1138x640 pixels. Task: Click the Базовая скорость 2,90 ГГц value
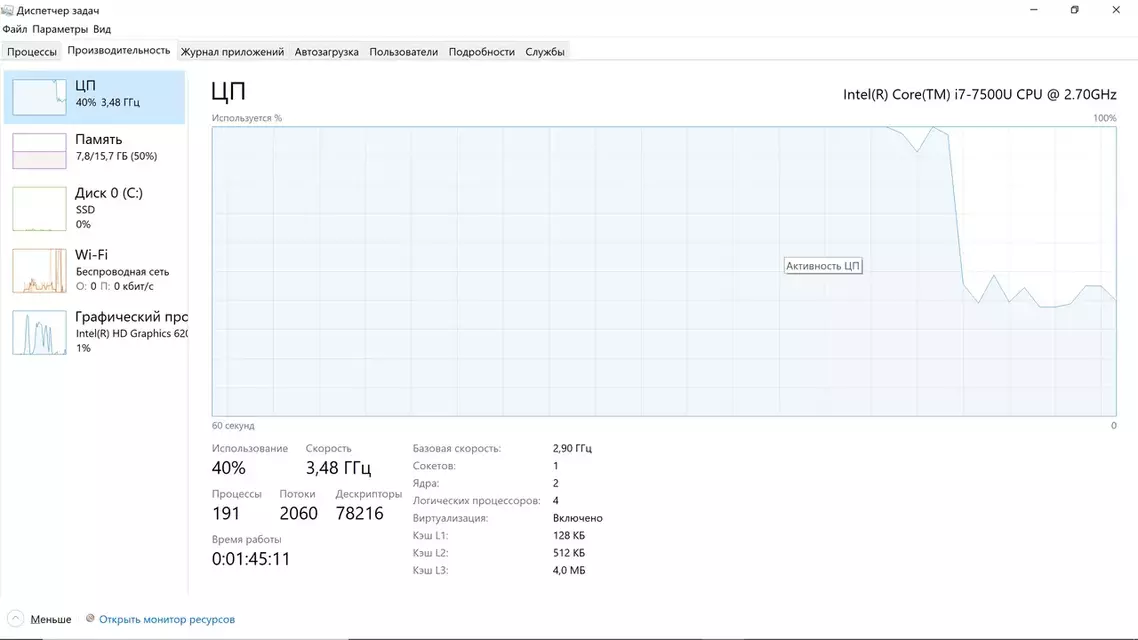[572, 448]
